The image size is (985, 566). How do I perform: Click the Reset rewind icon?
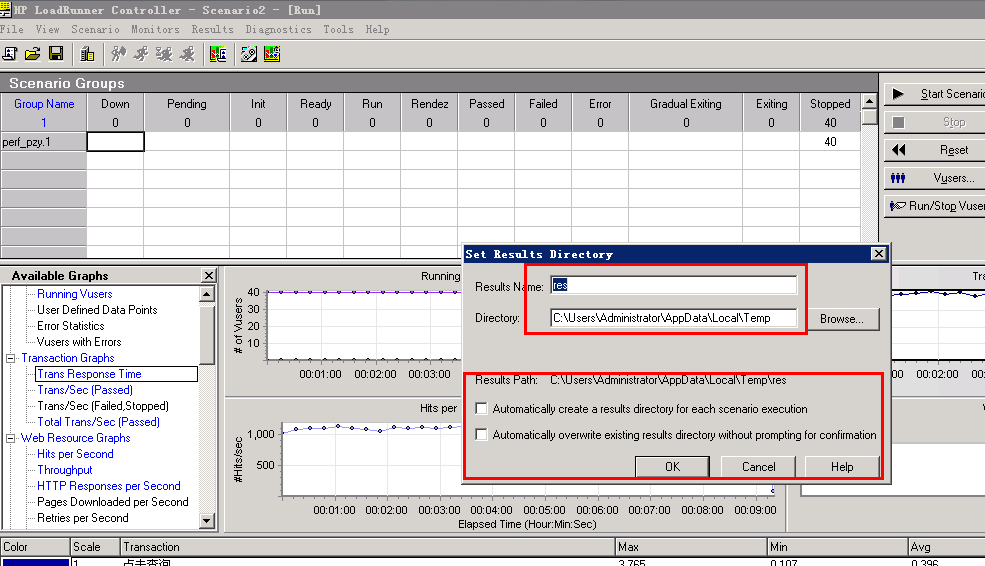click(898, 150)
